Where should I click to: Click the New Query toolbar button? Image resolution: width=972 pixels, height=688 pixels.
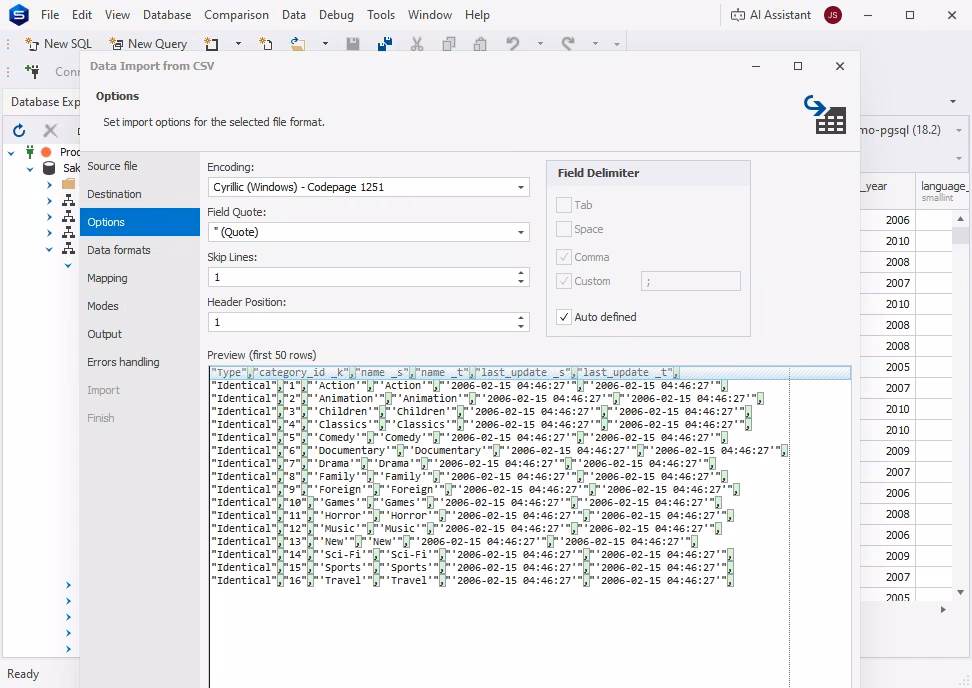(148, 43)
